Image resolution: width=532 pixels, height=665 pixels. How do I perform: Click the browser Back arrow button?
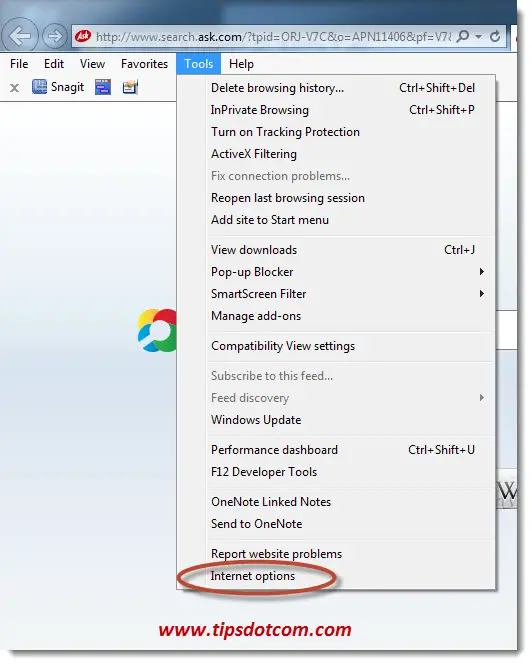20,36
